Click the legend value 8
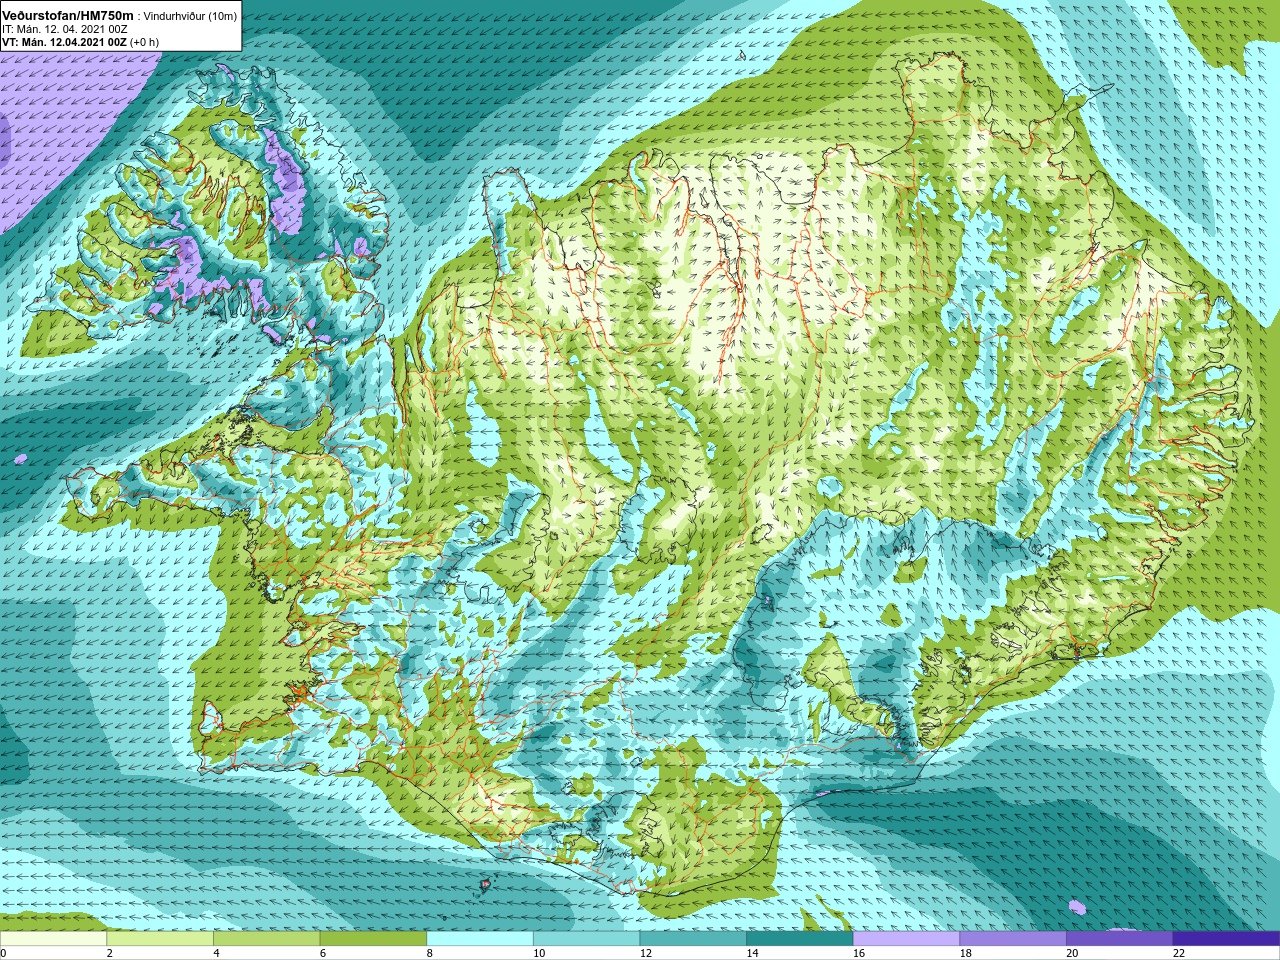The height and width of the screenshot is (960, 1280). click(x=430, y=953)
